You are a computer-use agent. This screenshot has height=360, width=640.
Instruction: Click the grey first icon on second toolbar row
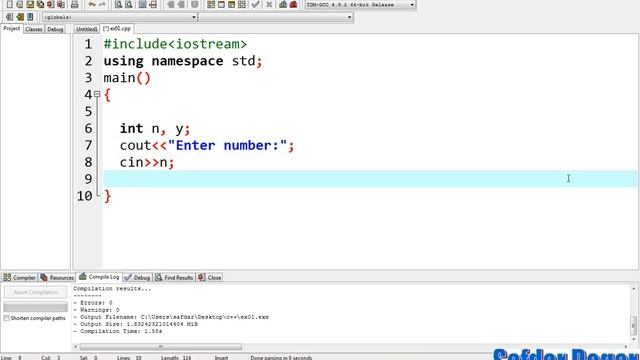tap(9, 17)
